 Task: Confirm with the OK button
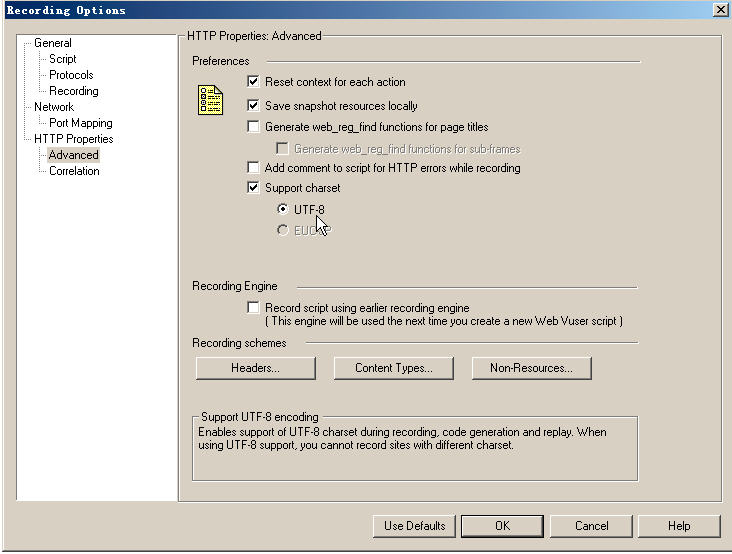[x=502, y=526]
